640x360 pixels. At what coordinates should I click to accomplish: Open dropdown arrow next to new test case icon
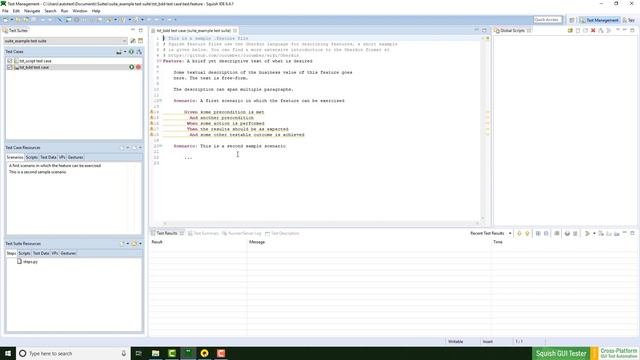click(x=125, y=52)
